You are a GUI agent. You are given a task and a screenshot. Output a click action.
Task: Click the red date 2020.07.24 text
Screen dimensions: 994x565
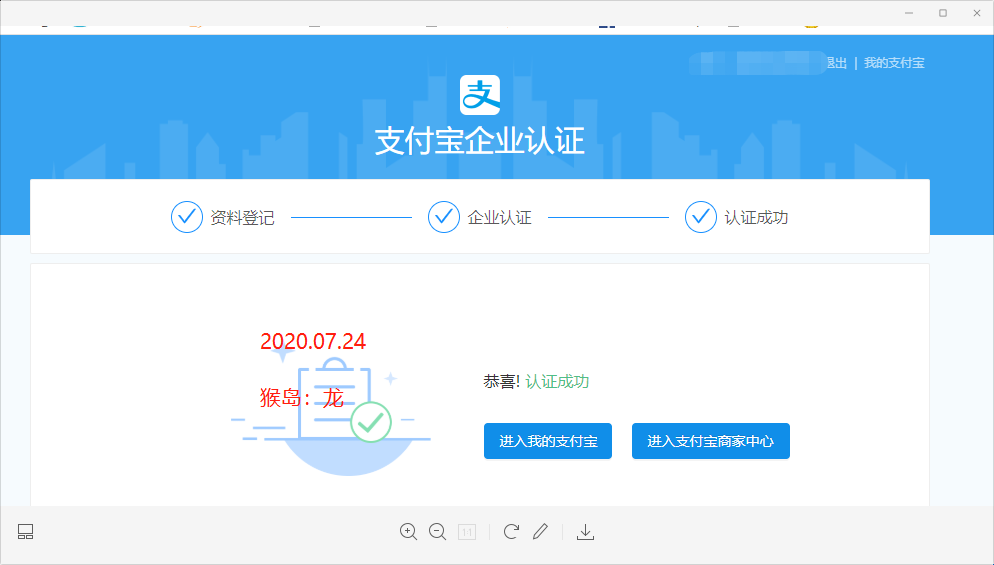coord(313,341)
